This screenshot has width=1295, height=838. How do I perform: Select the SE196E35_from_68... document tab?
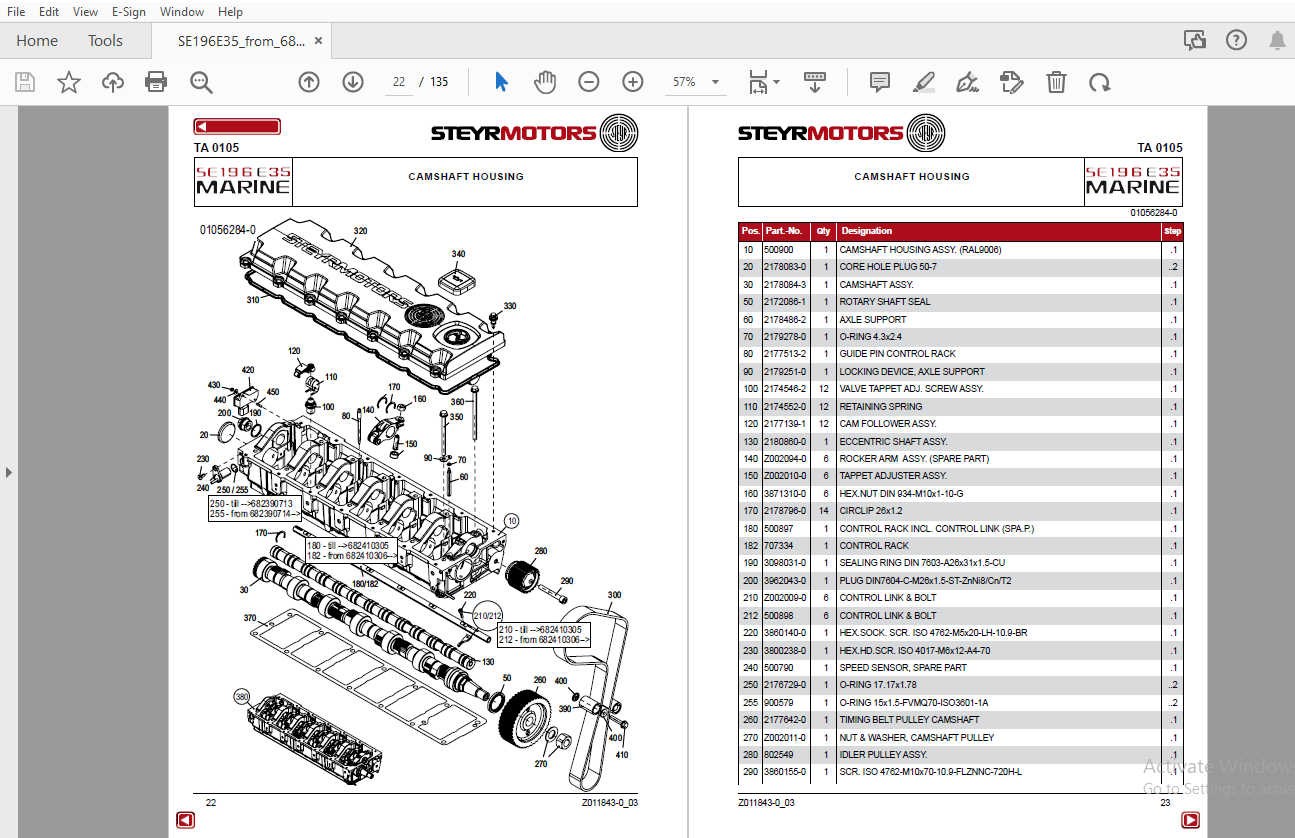241,41
